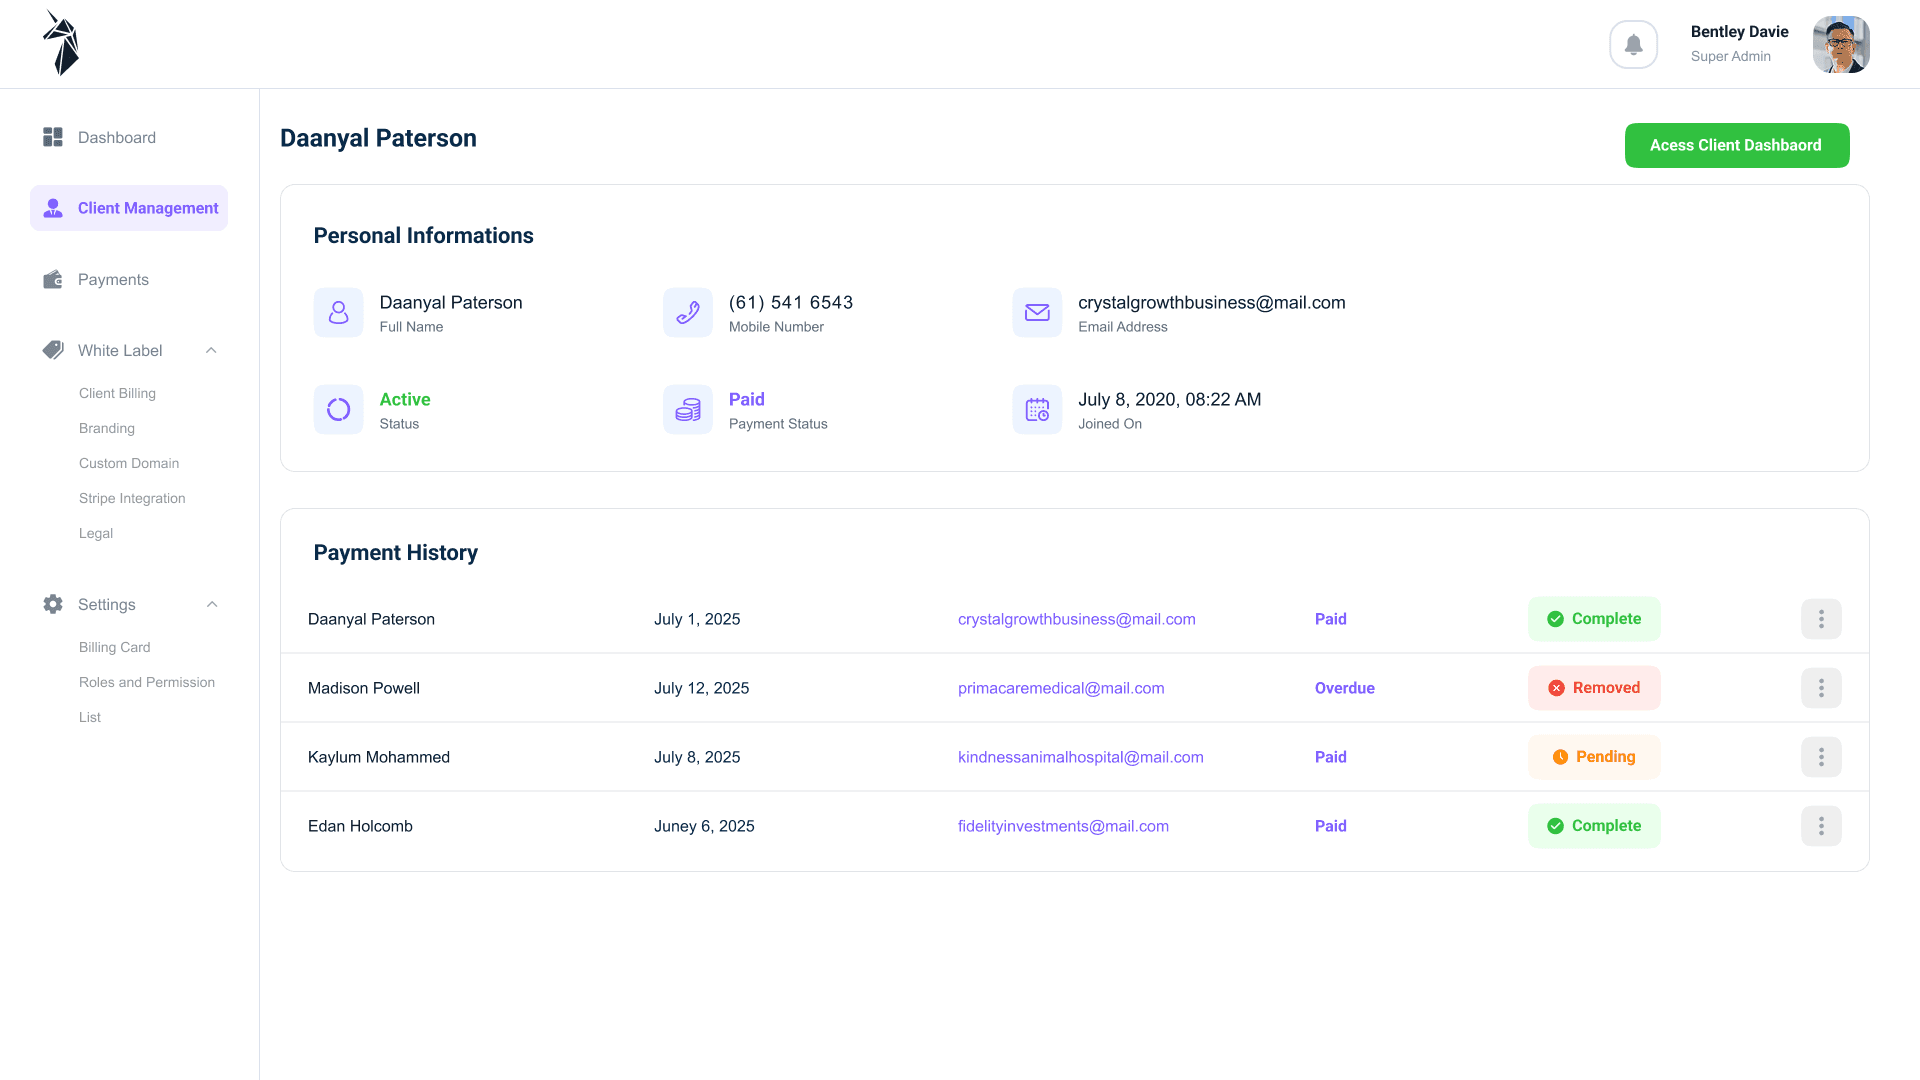Open three-dot menu for Edan Holcomb row
Image resolution: width=1920 pixels, height=1080 pixels.
click(1820, 826)
